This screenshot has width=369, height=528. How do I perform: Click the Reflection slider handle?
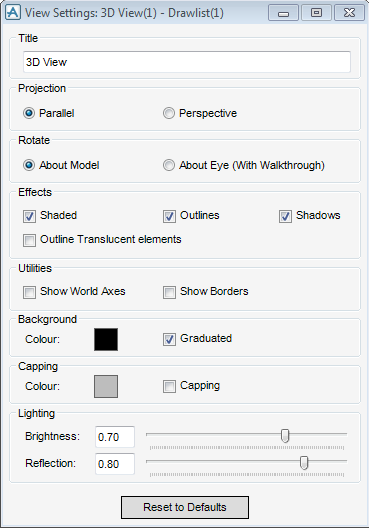[304, 463]
